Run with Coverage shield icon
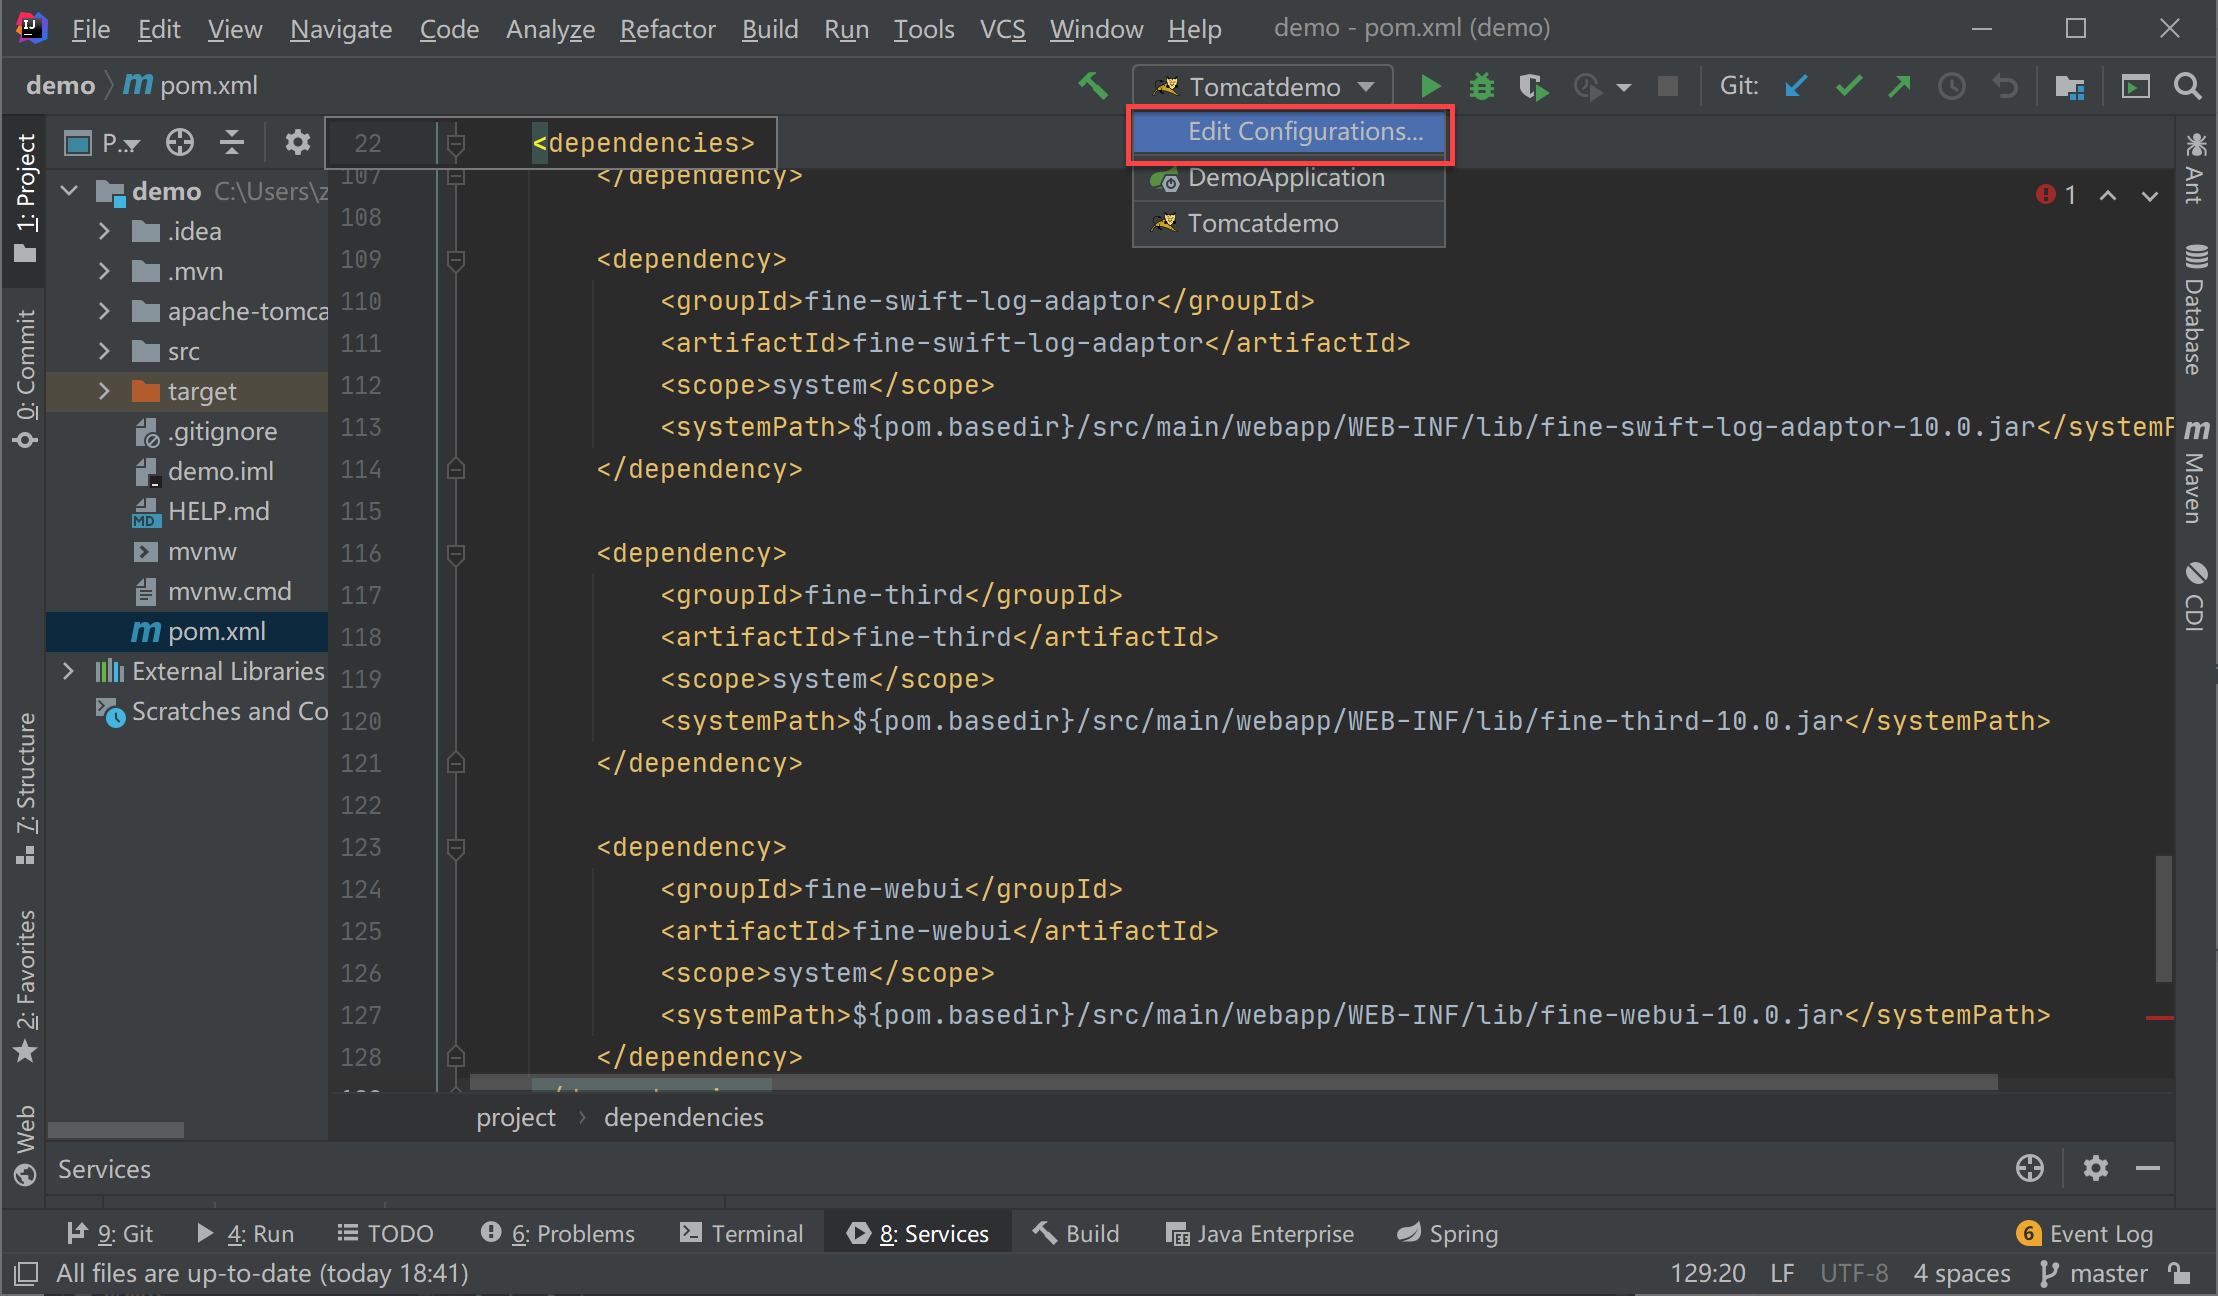Image resolution: width=2218 pixels, height=1296 pixels. pos(1532,87)
